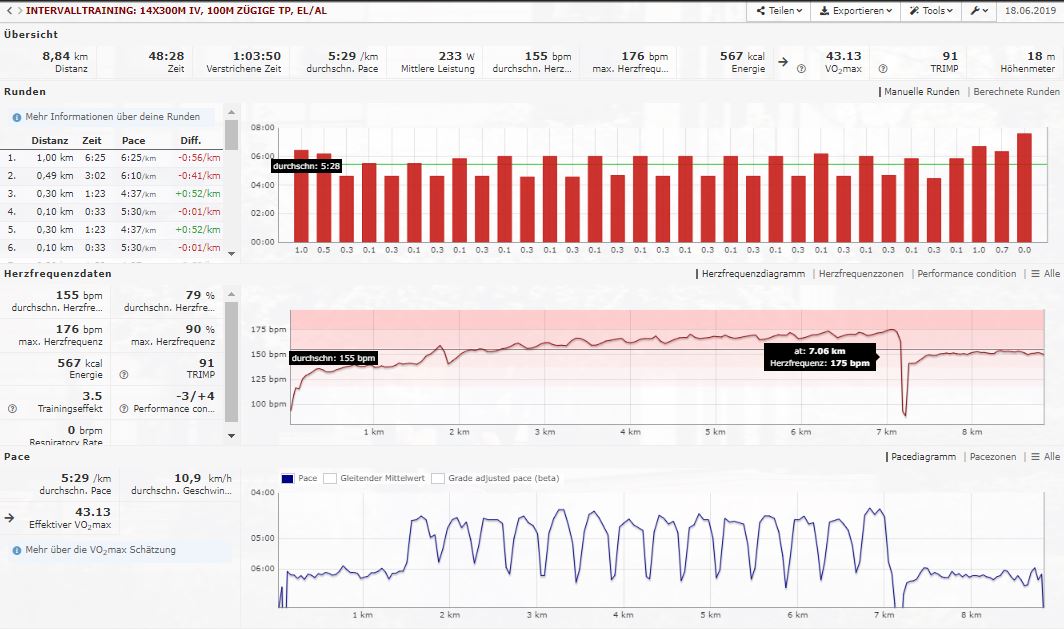Click the Runden table scrollbar thumb

(231, 134)
